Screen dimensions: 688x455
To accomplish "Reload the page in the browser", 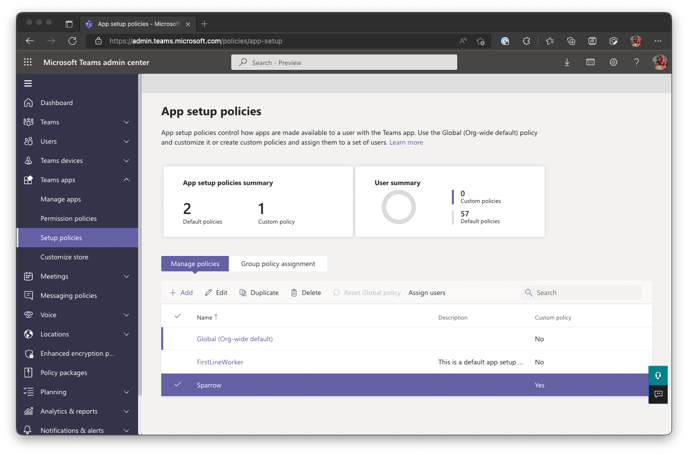I will tap(72, 41).
